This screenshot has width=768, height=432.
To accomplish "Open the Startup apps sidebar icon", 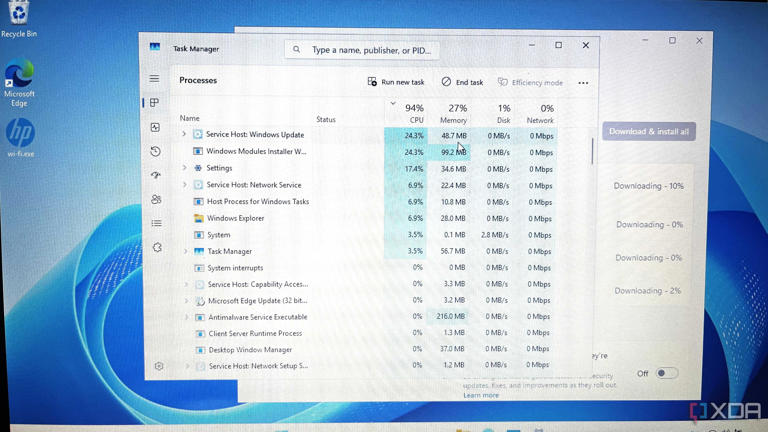I will click(156, 175).
